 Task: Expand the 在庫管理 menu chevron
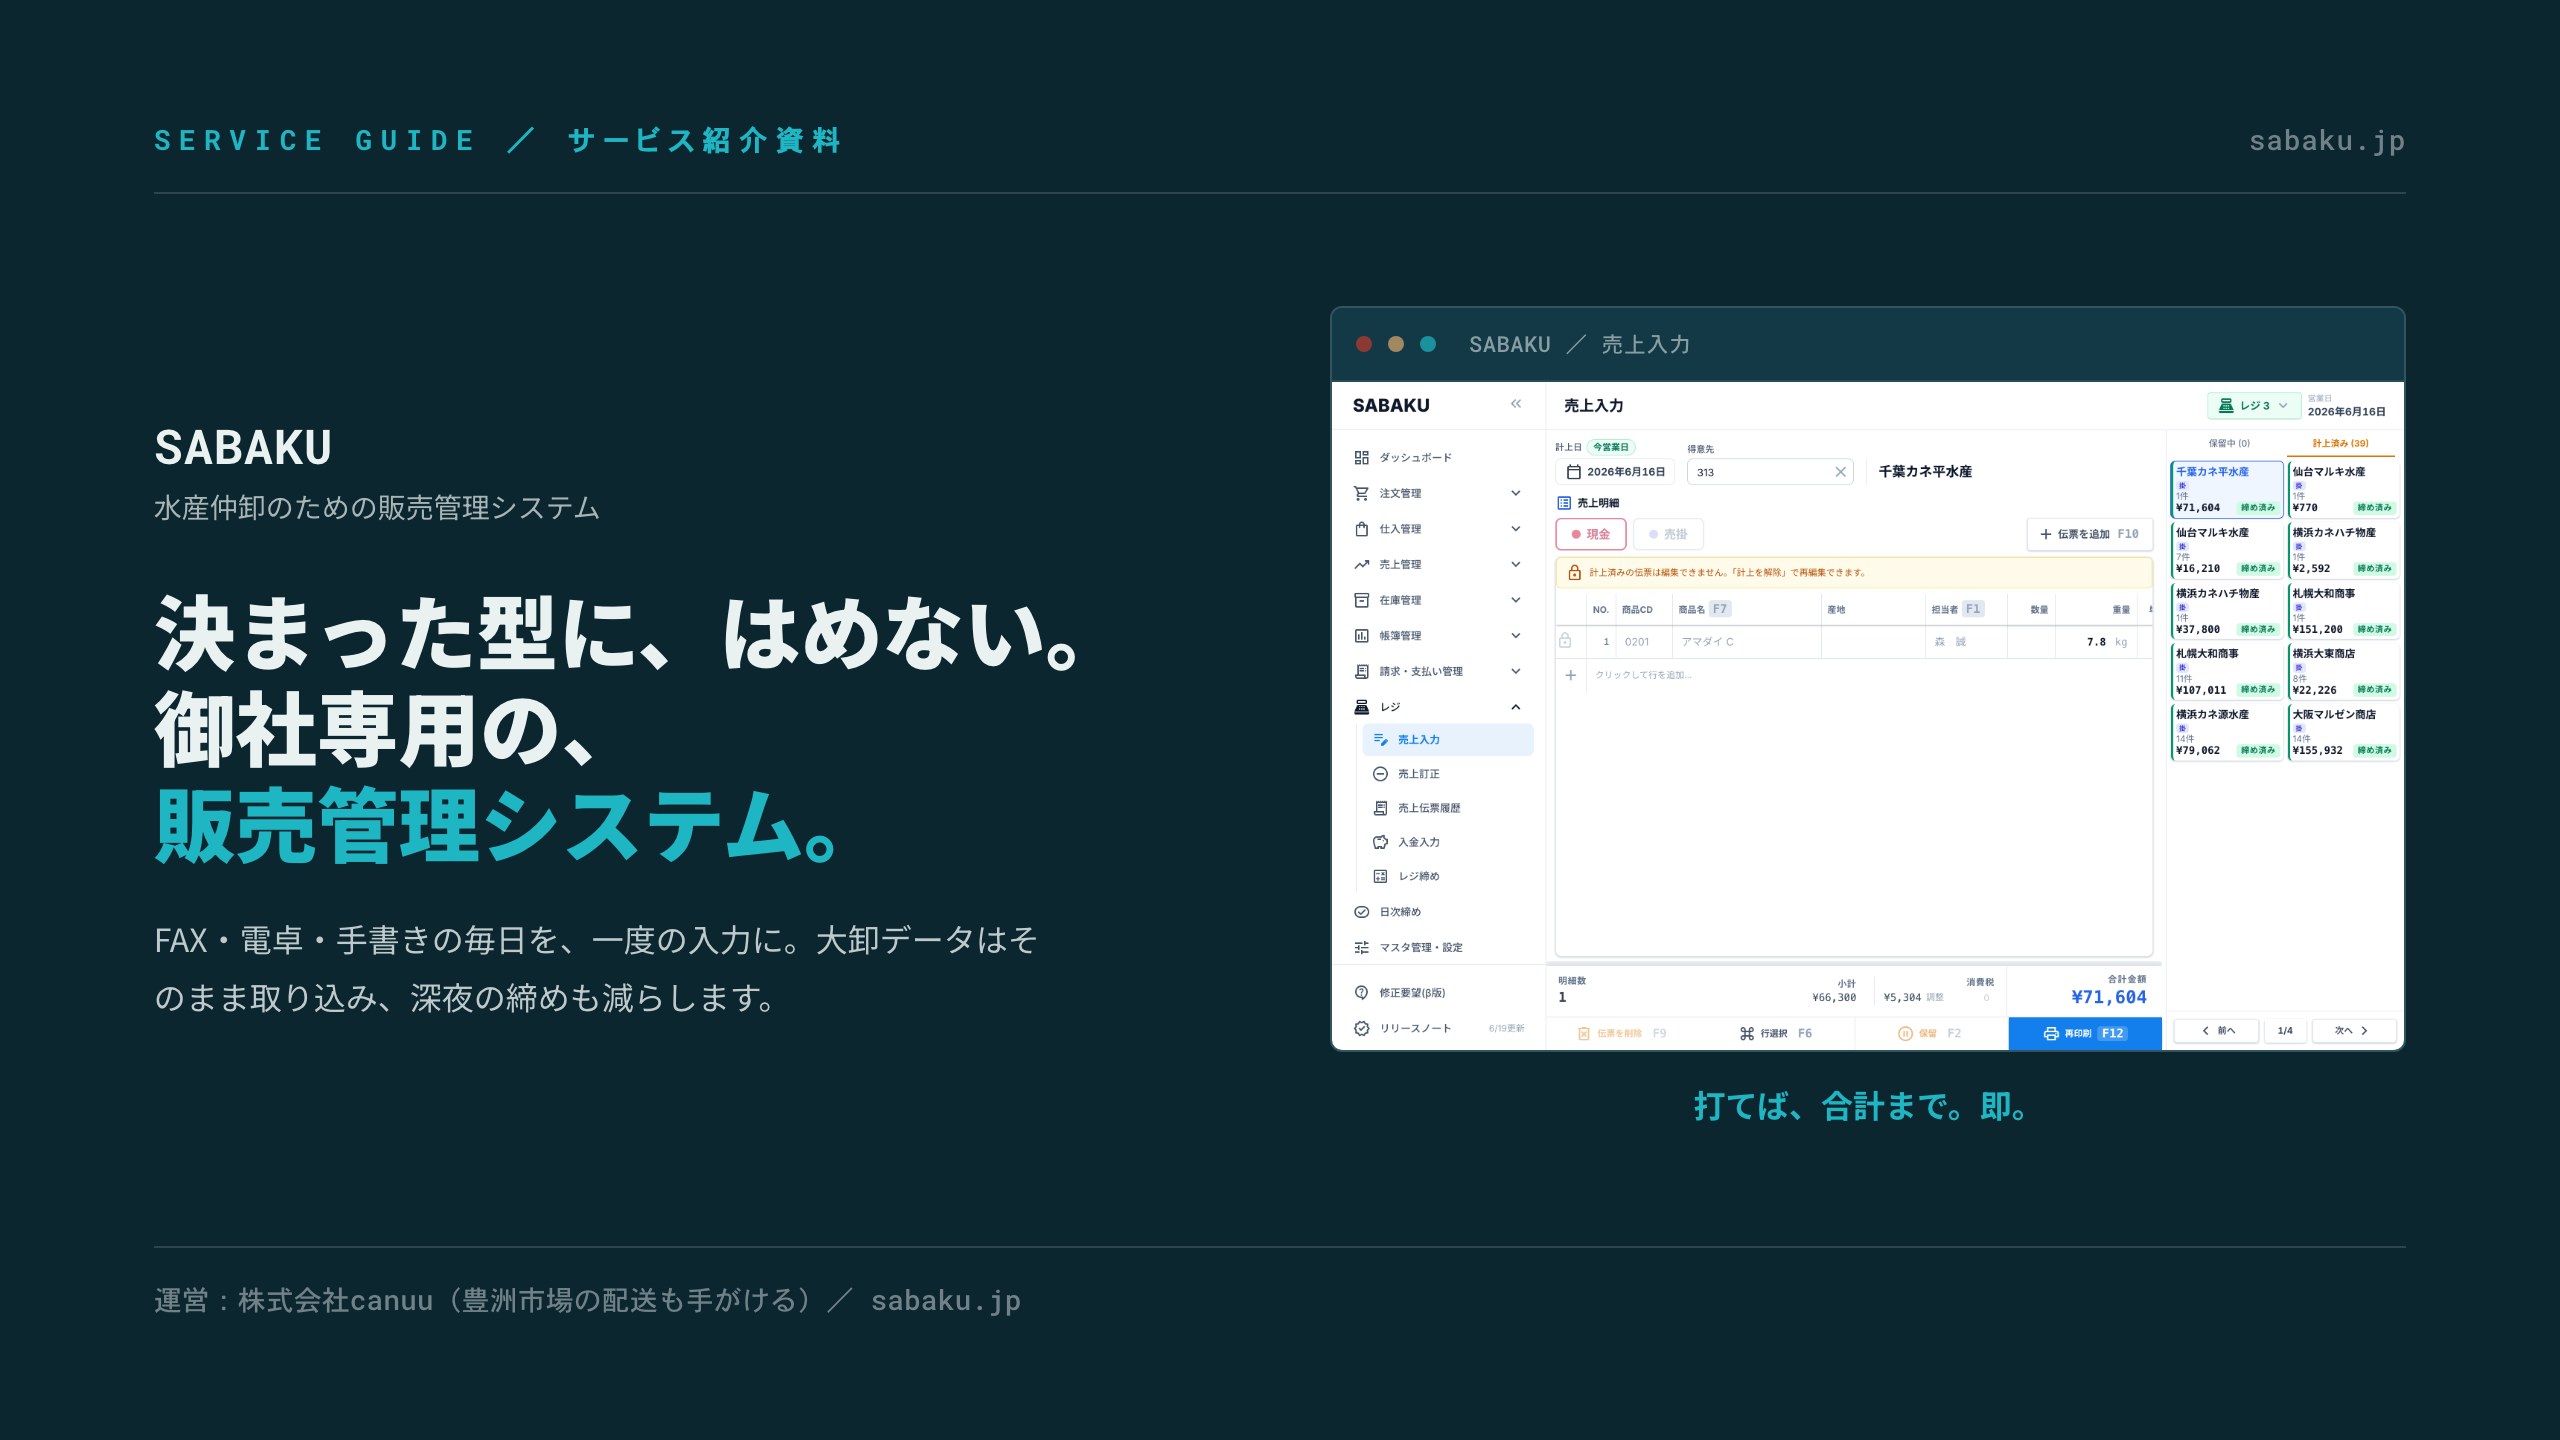pos(1516,600)
